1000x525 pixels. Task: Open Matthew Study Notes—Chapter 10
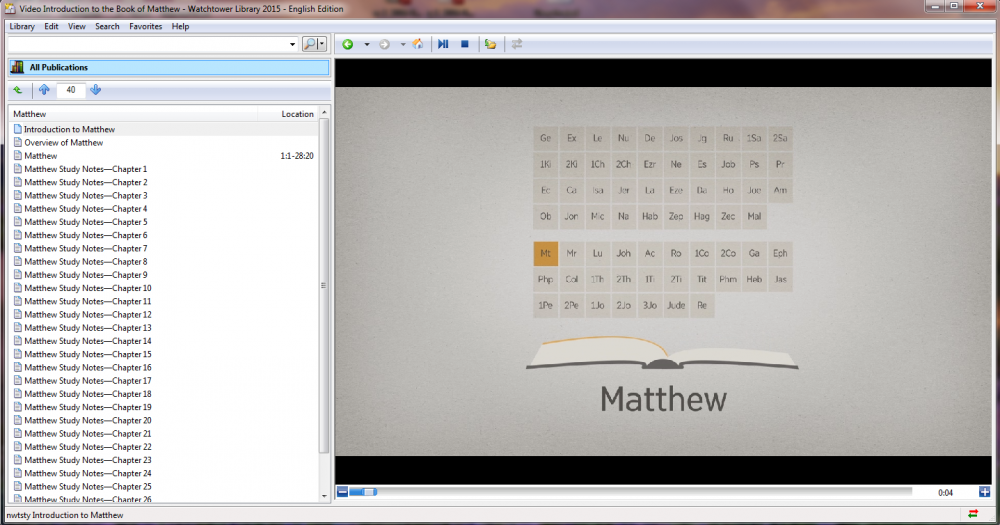pos(88,288)
